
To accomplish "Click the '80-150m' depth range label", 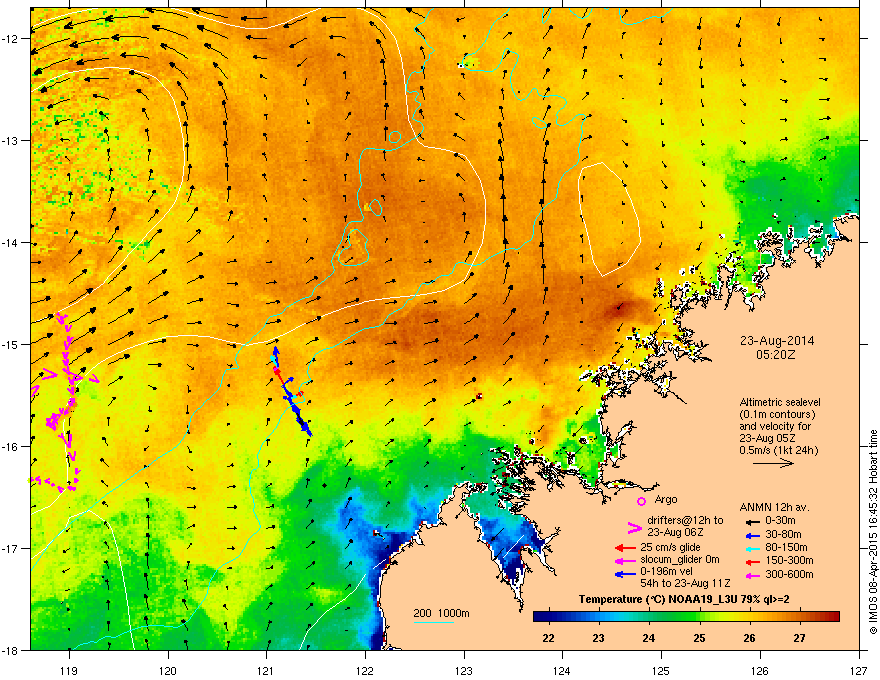I will coord(786,547).
